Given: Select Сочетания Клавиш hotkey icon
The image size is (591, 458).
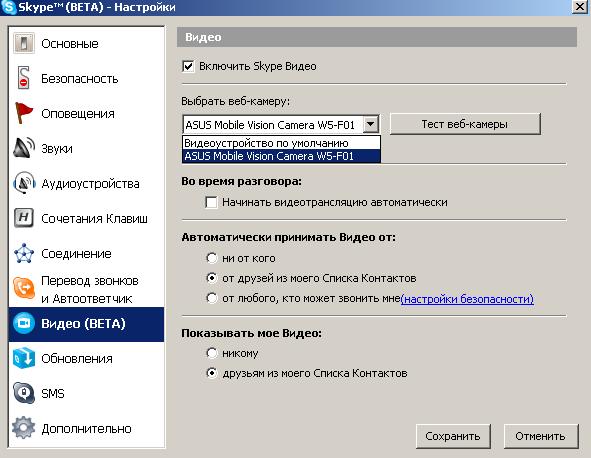Looking at the screenshot, I should pyautogui.click(x=24, y=218).
